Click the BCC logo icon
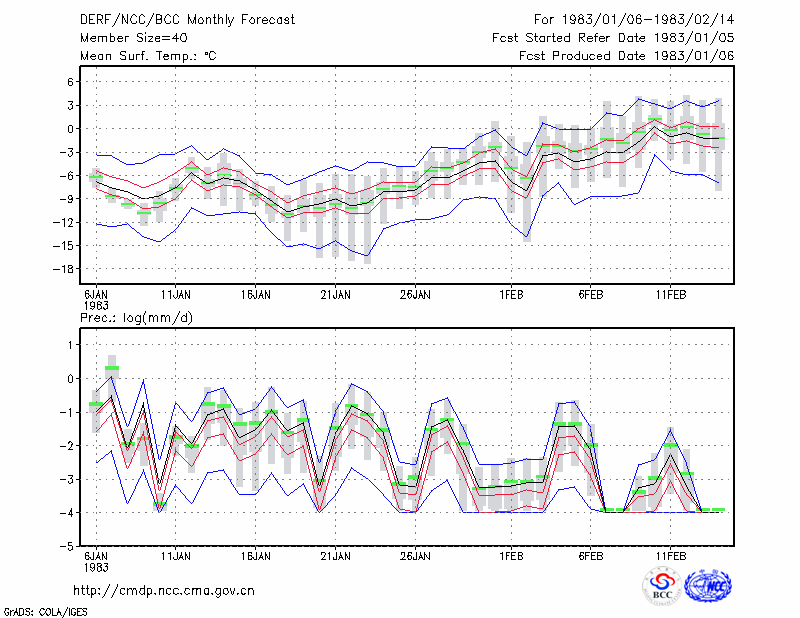Image resolution: width=800 pixels, height=618 pixels. [x=662, y=586]
